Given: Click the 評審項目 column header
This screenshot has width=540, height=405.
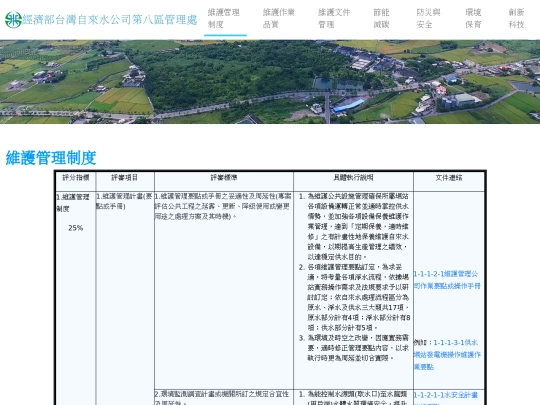Looking at the screenshot, I should point(124,178).
